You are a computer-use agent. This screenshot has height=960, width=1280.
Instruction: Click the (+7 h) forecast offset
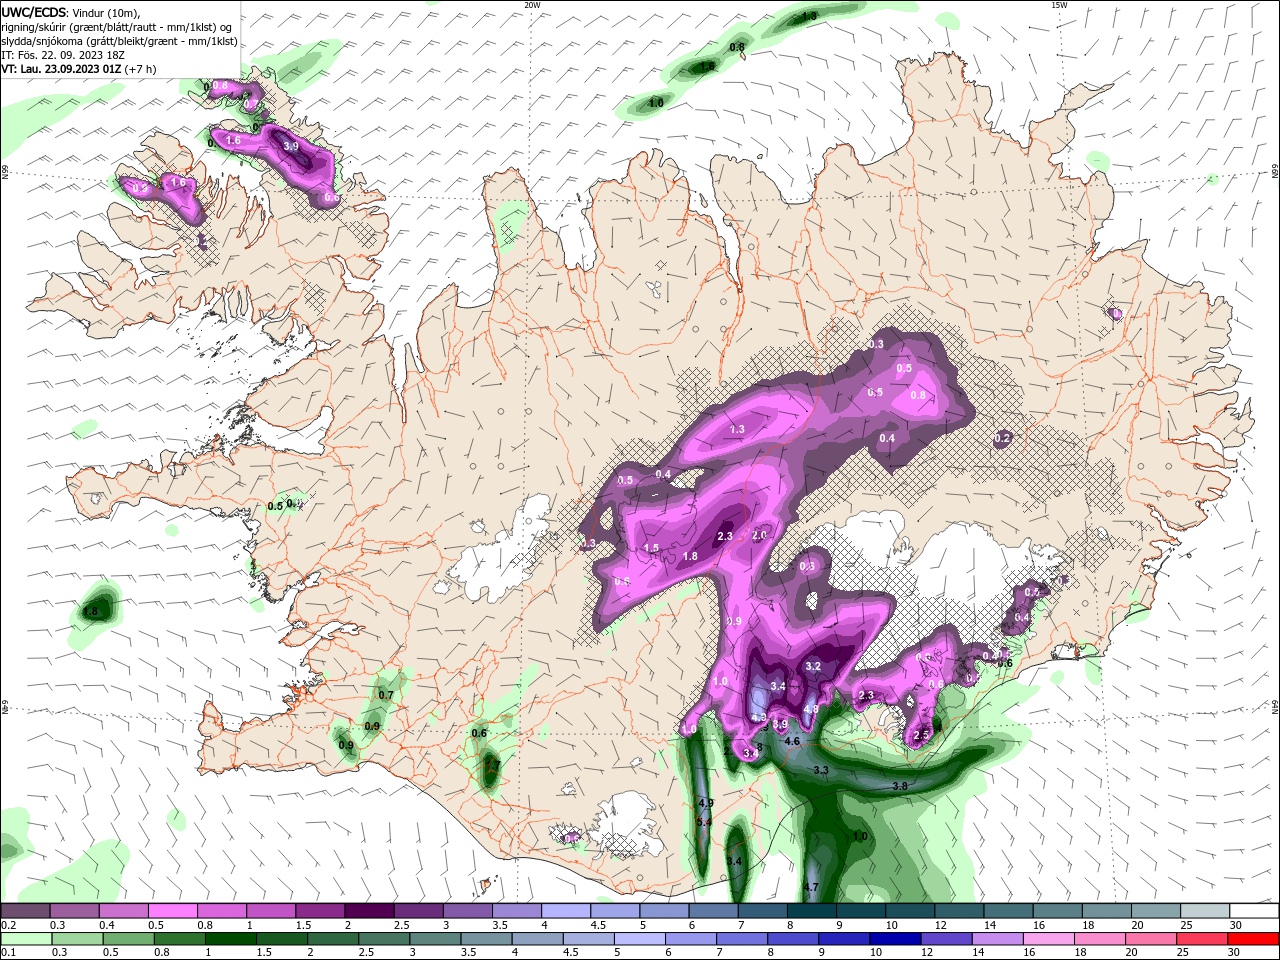[x=141, y=70]
